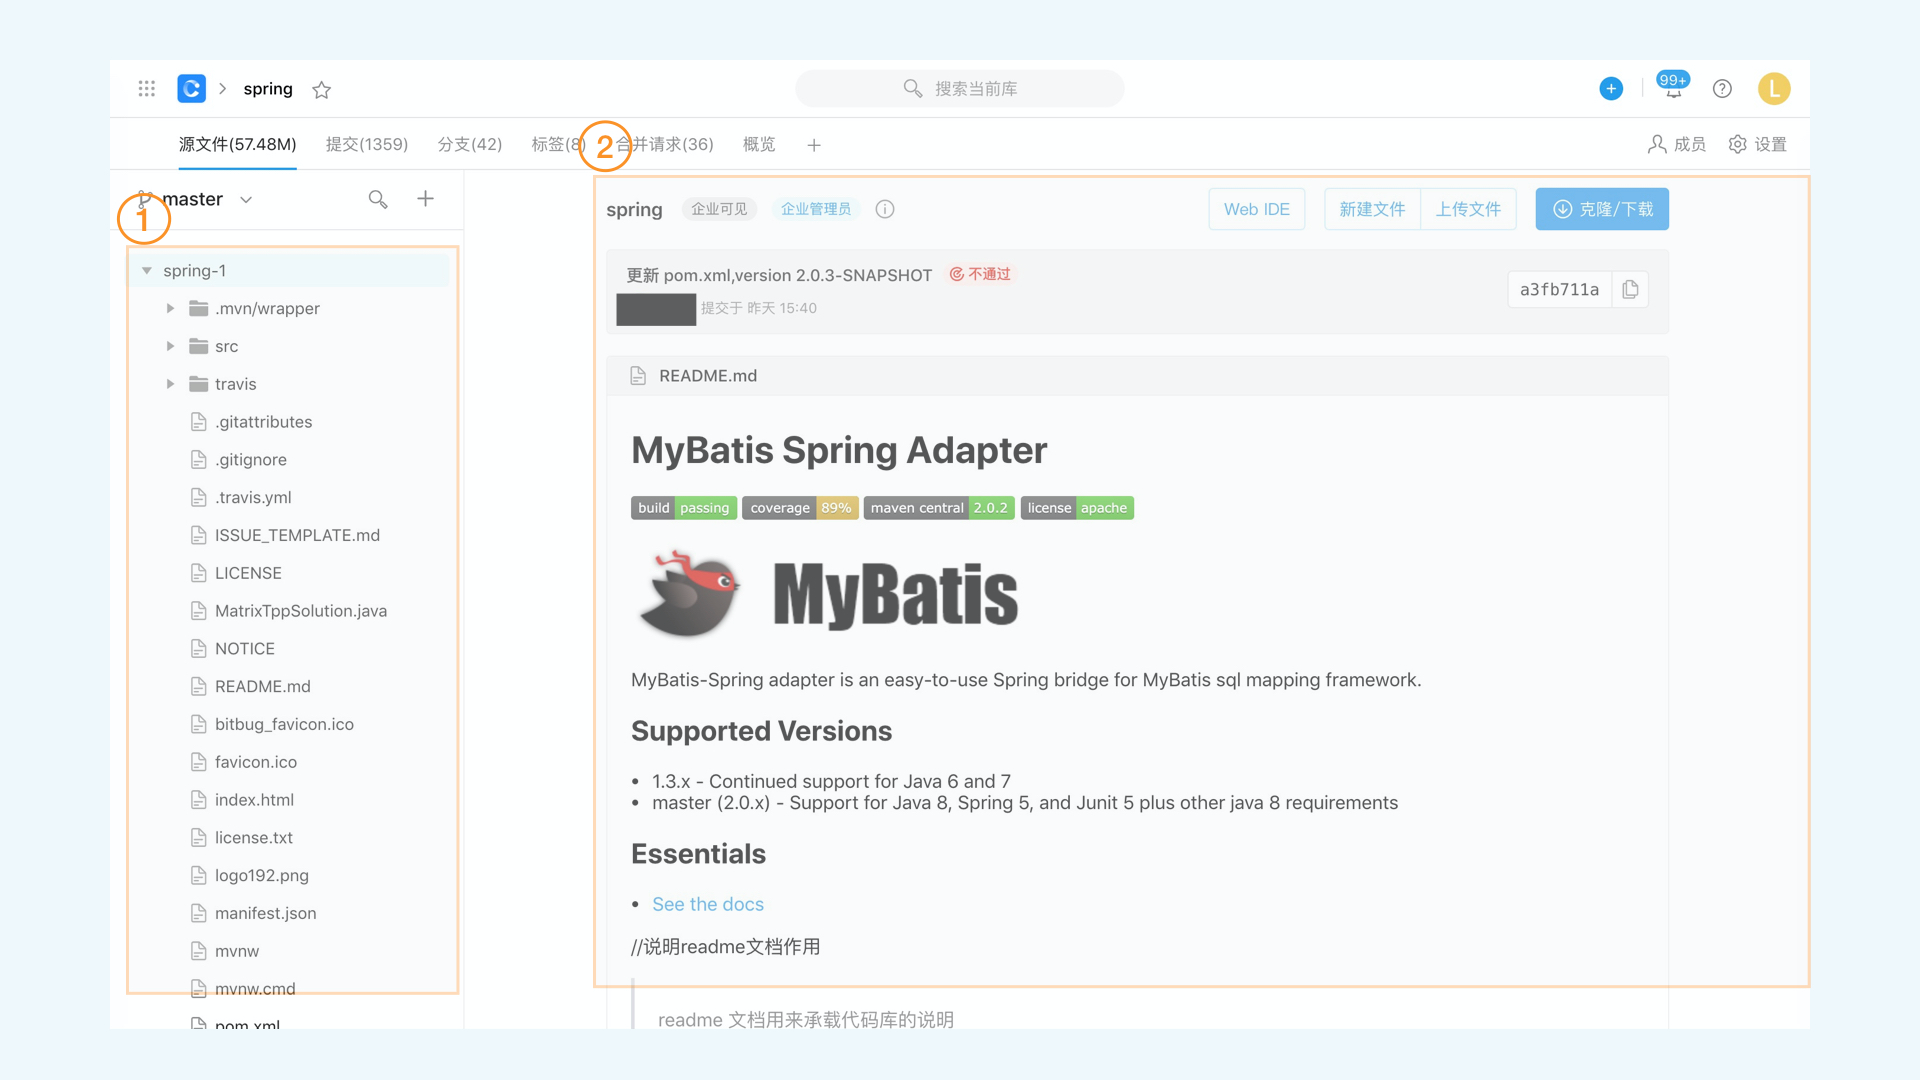Click the commit hash text a3fb711a
This screenshot has width=1920, height=1080.
point(1559,289)
